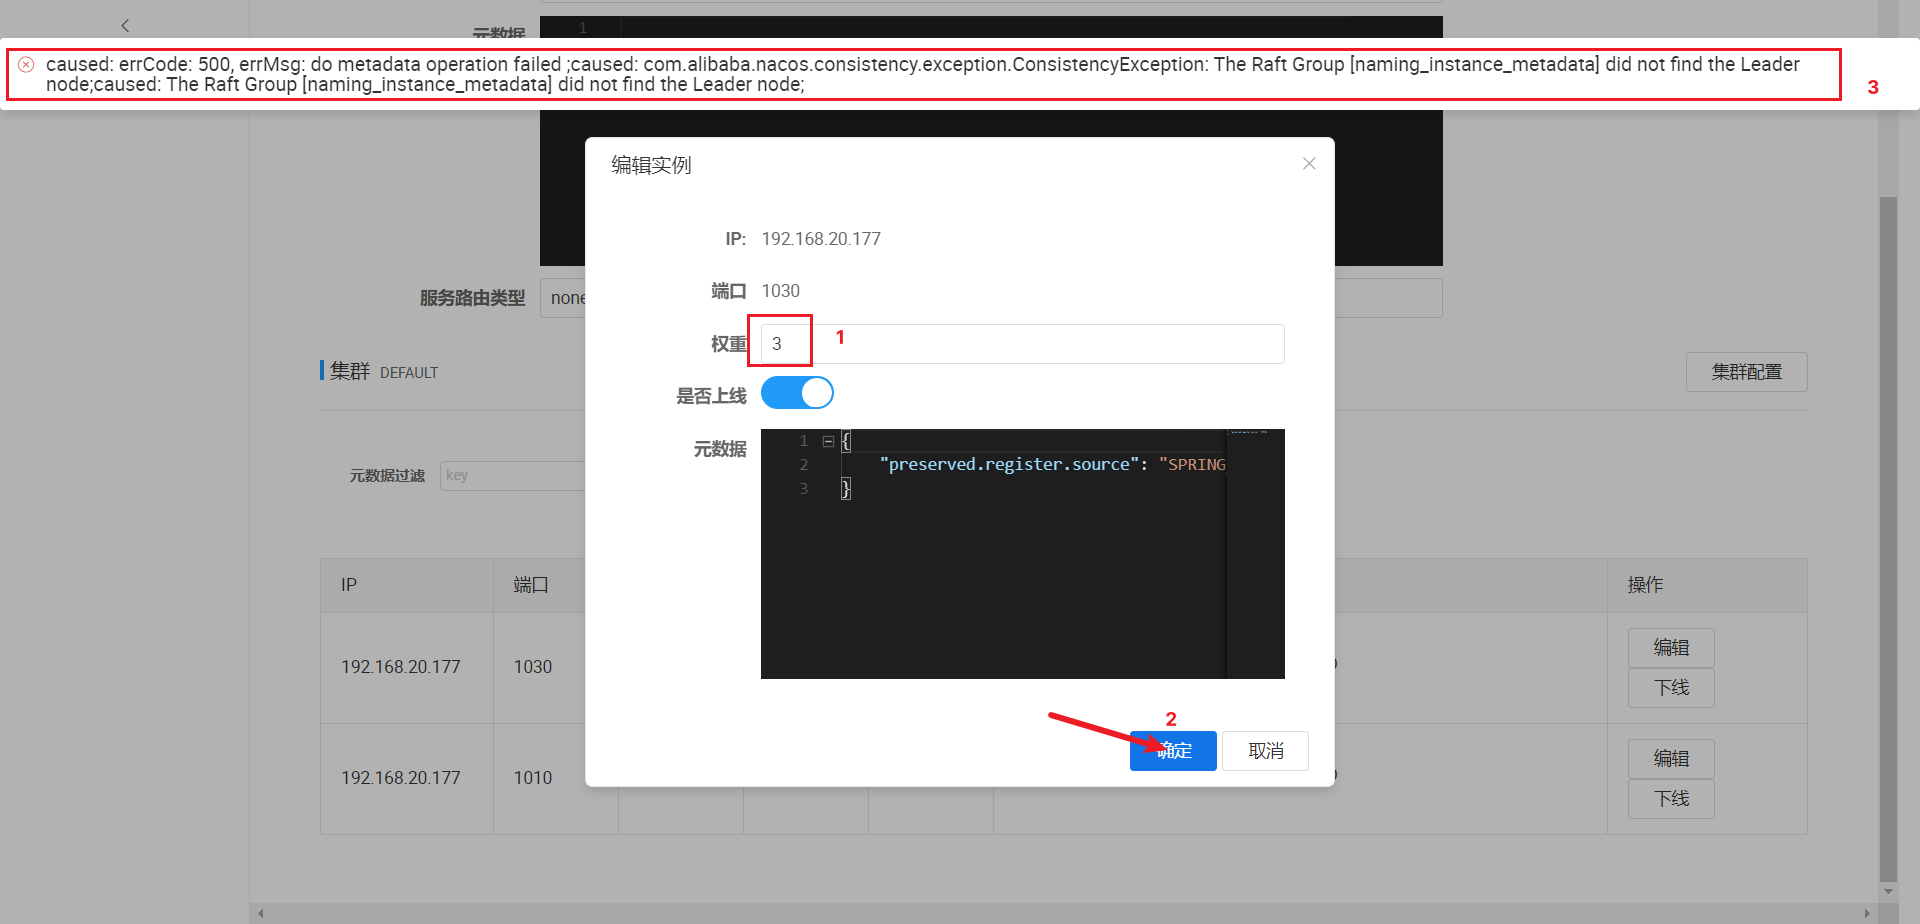Image resolution: width=1920 pixels, height=924 pixels.
Task: Click the horizontal scrollbar right arrow
Action: [x=1867, y=913]
